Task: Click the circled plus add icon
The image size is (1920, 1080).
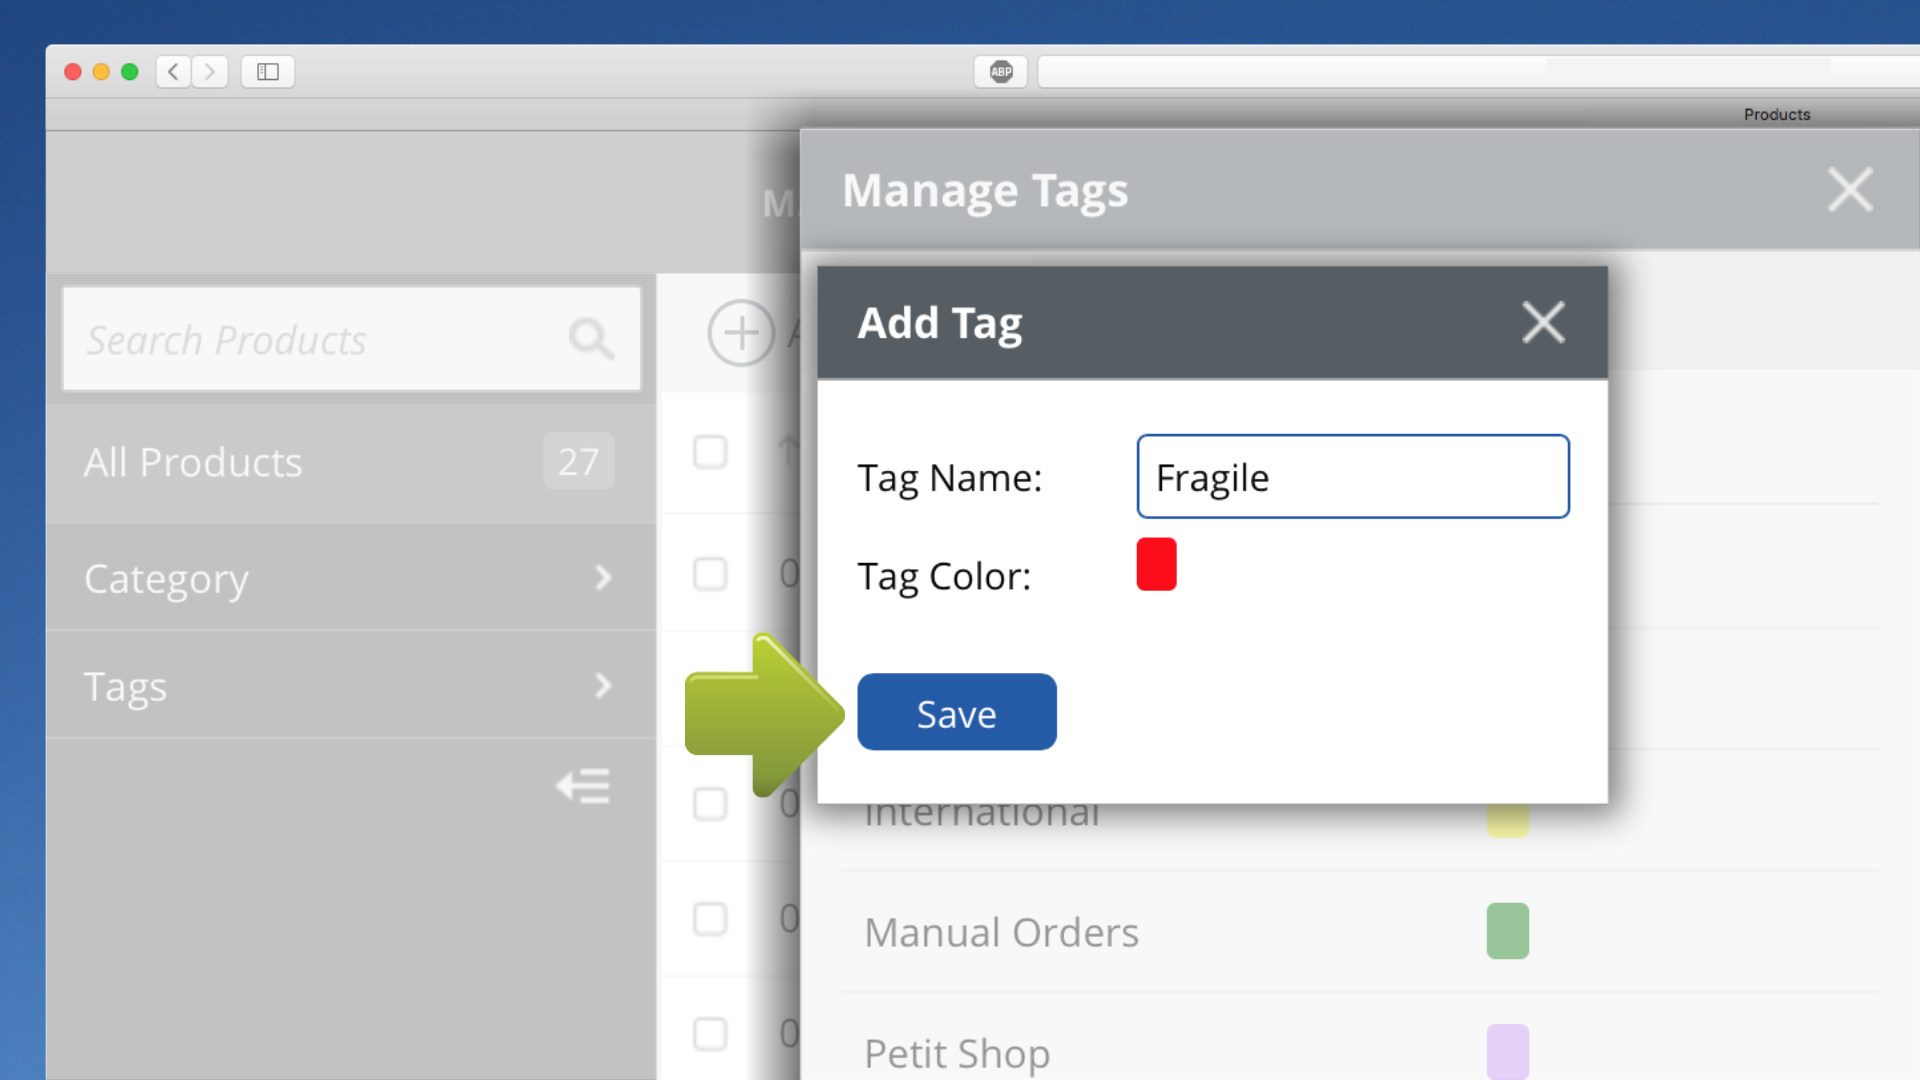Action: [741, 333]
